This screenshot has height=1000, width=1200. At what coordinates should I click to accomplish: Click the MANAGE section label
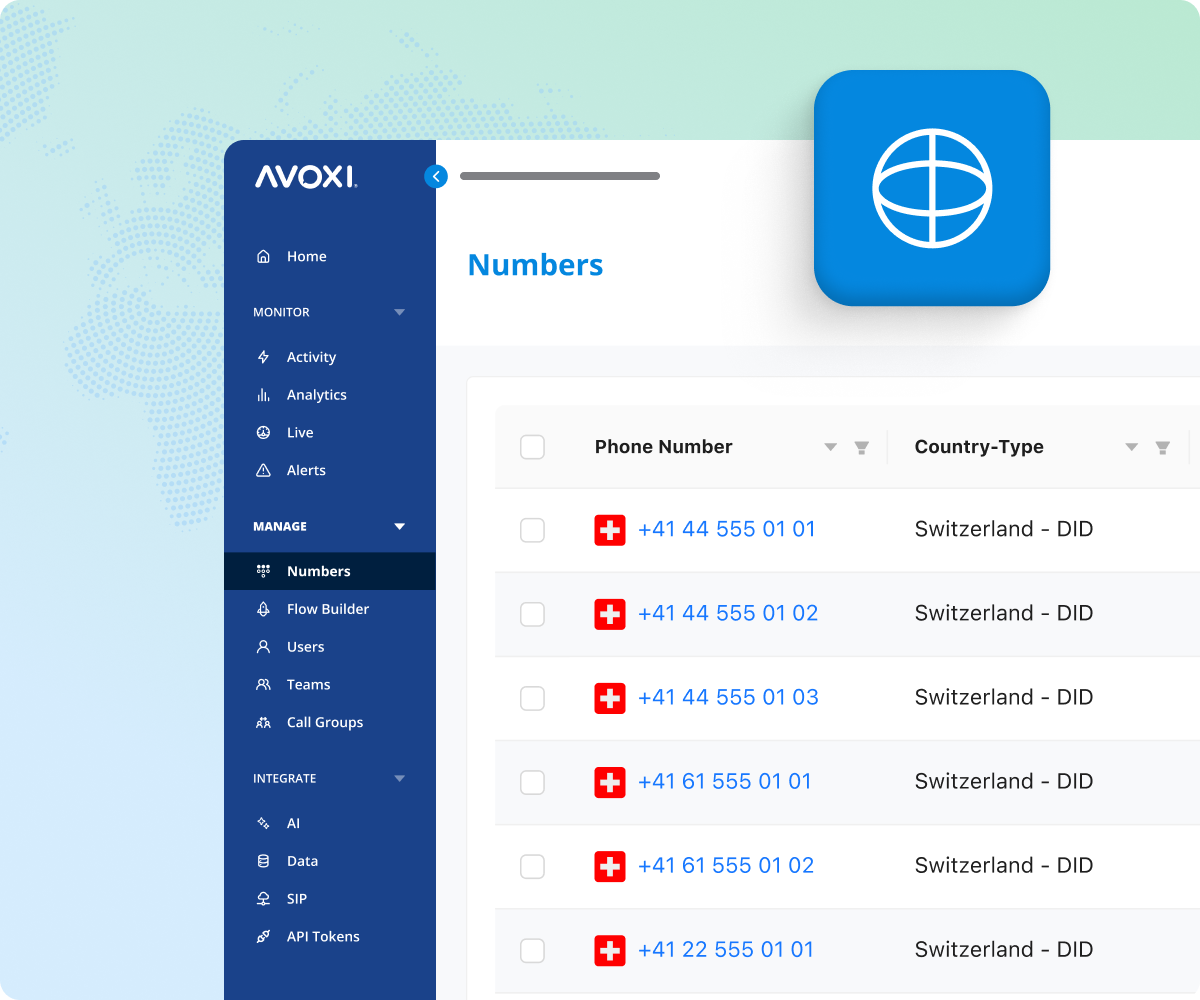(x=280, y=526)
